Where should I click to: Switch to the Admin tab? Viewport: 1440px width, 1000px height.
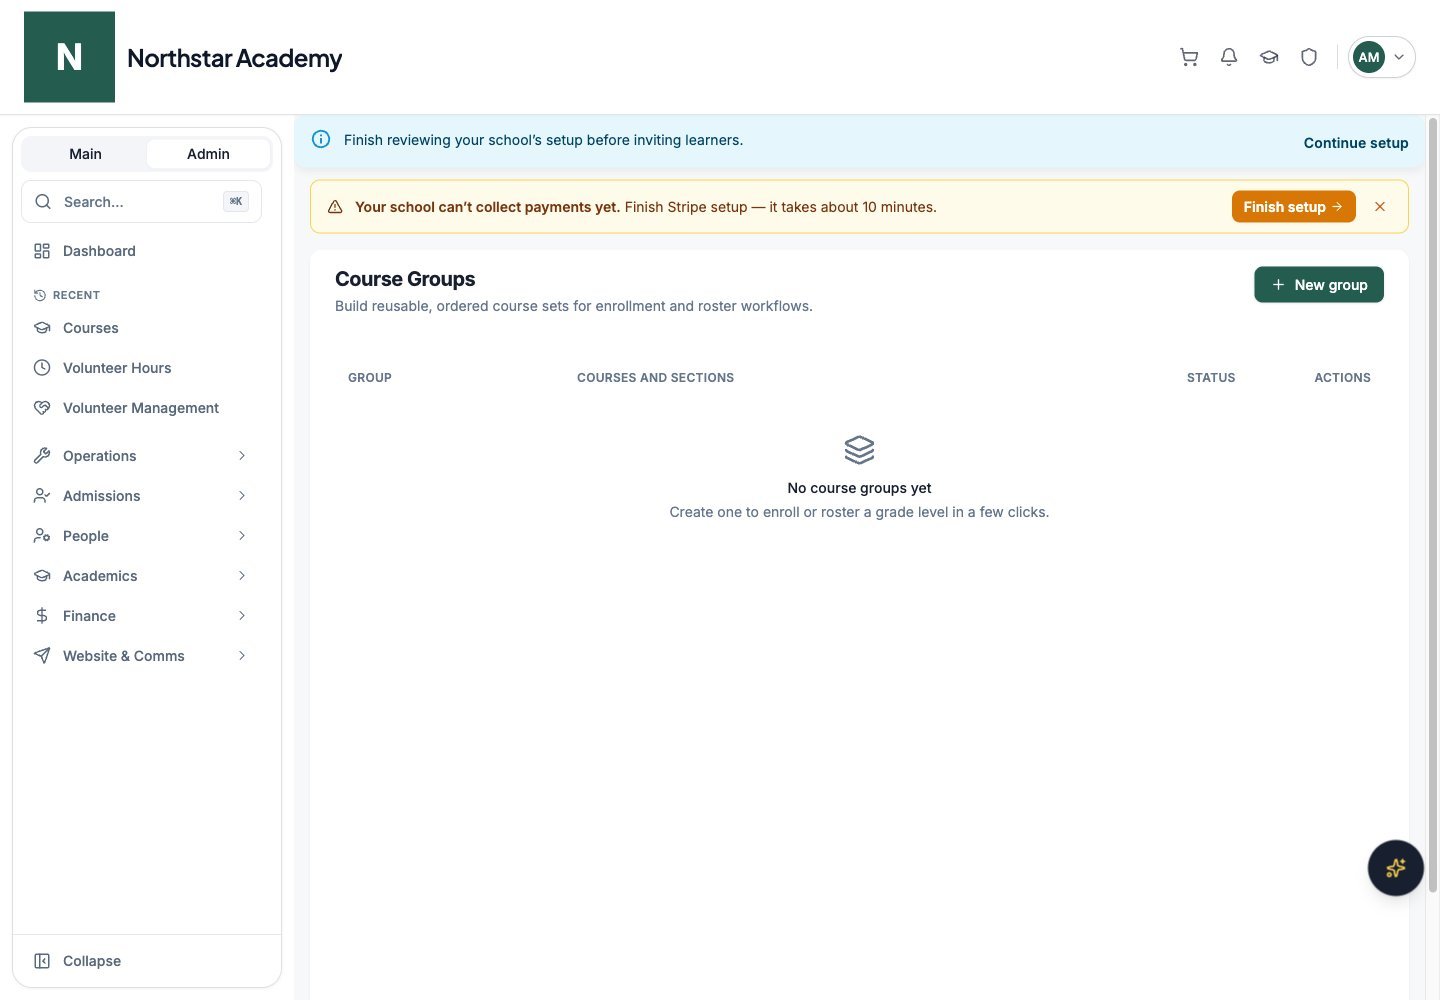(x=208, y=154)
